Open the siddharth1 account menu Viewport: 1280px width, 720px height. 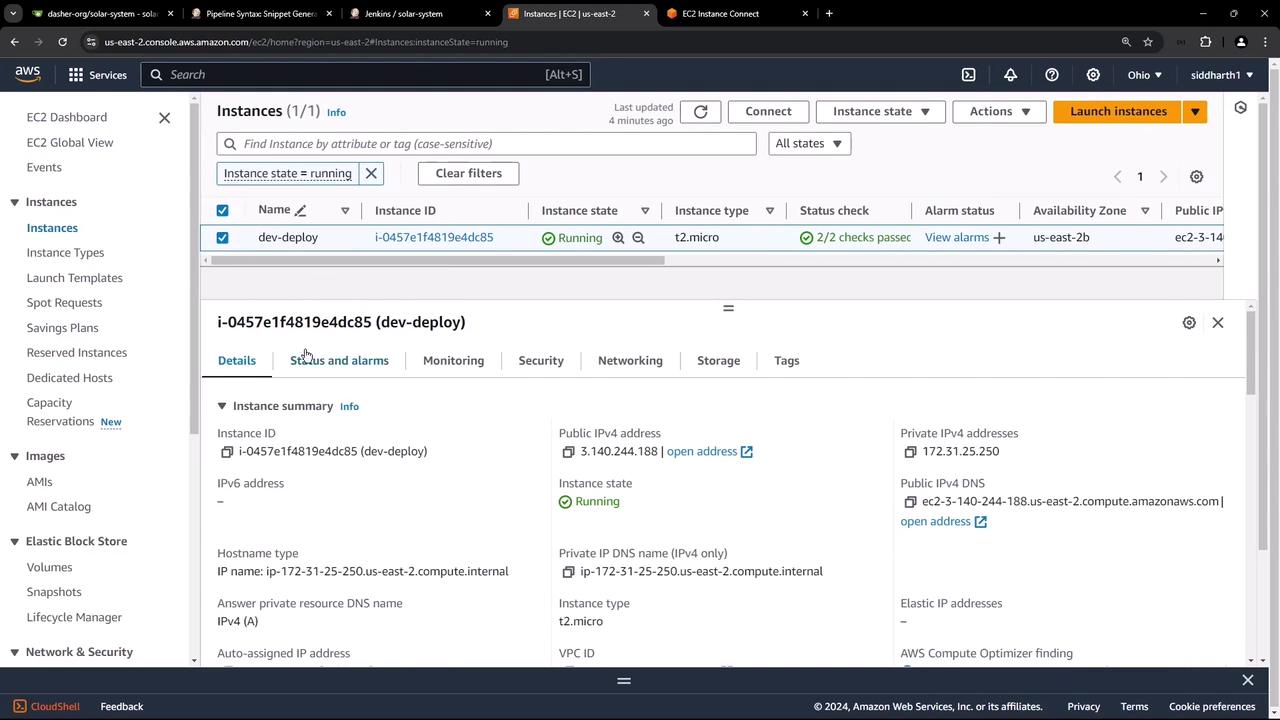(1222, 75)
